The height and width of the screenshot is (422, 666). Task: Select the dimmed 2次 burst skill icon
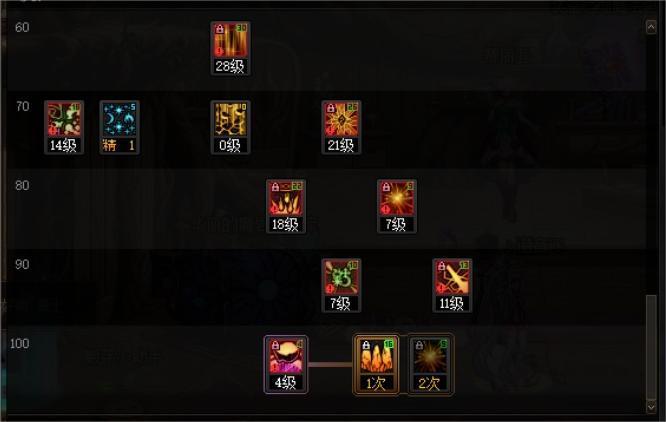[429, 365]
